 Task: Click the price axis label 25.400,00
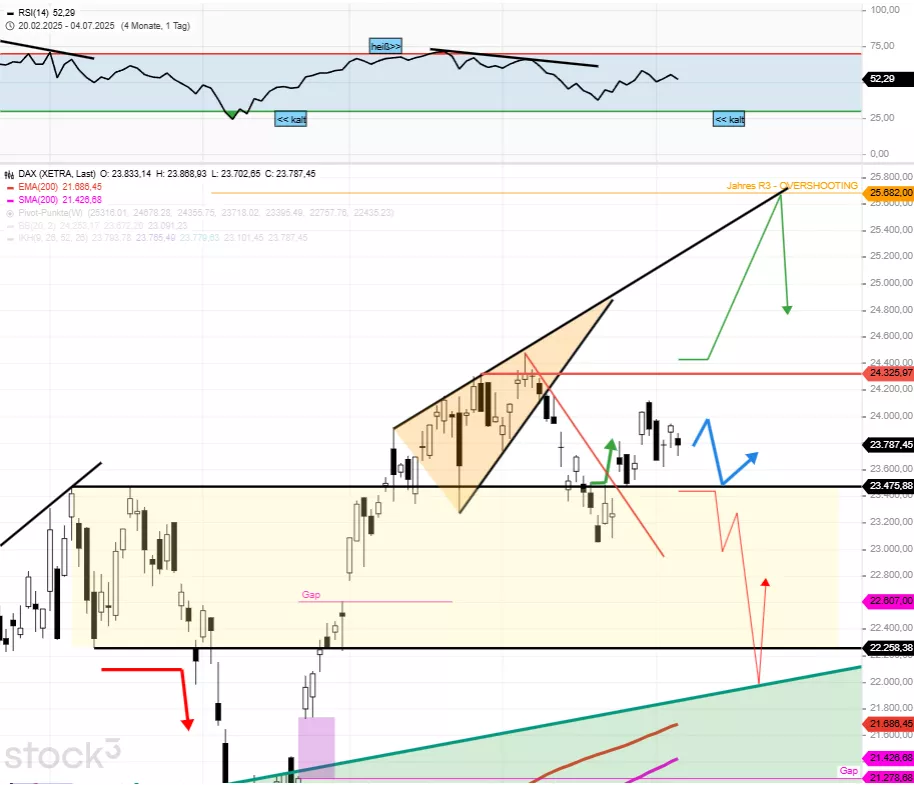[x=891, y=230]
